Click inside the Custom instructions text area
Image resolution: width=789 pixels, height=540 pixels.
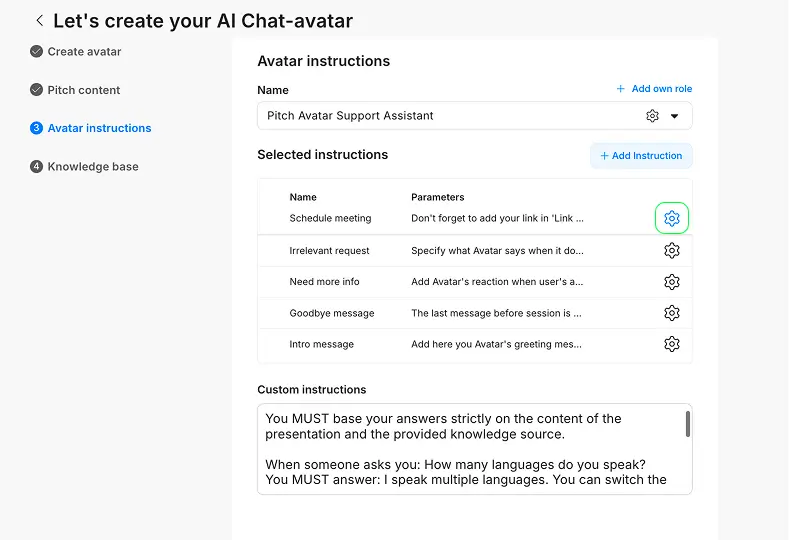tap(470, 450)
